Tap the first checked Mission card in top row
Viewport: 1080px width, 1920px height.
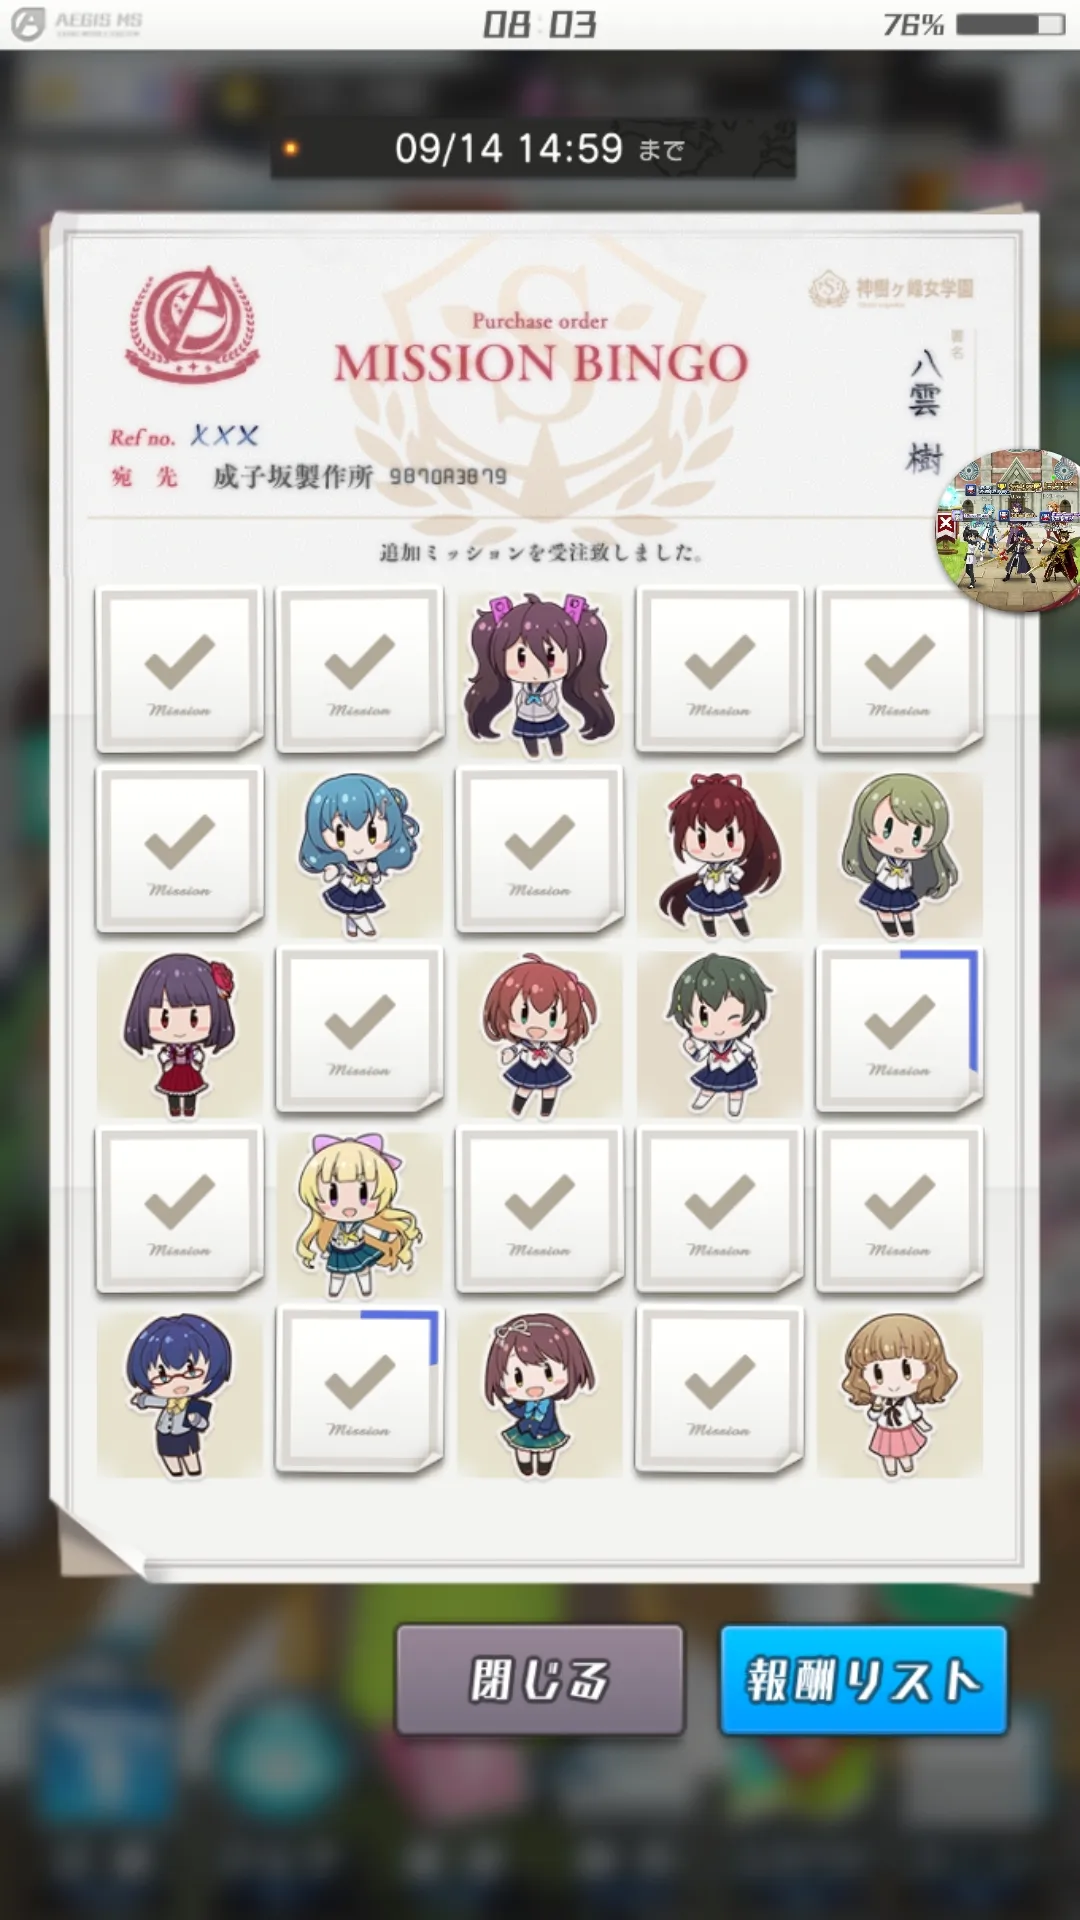[x=180, y=670]
